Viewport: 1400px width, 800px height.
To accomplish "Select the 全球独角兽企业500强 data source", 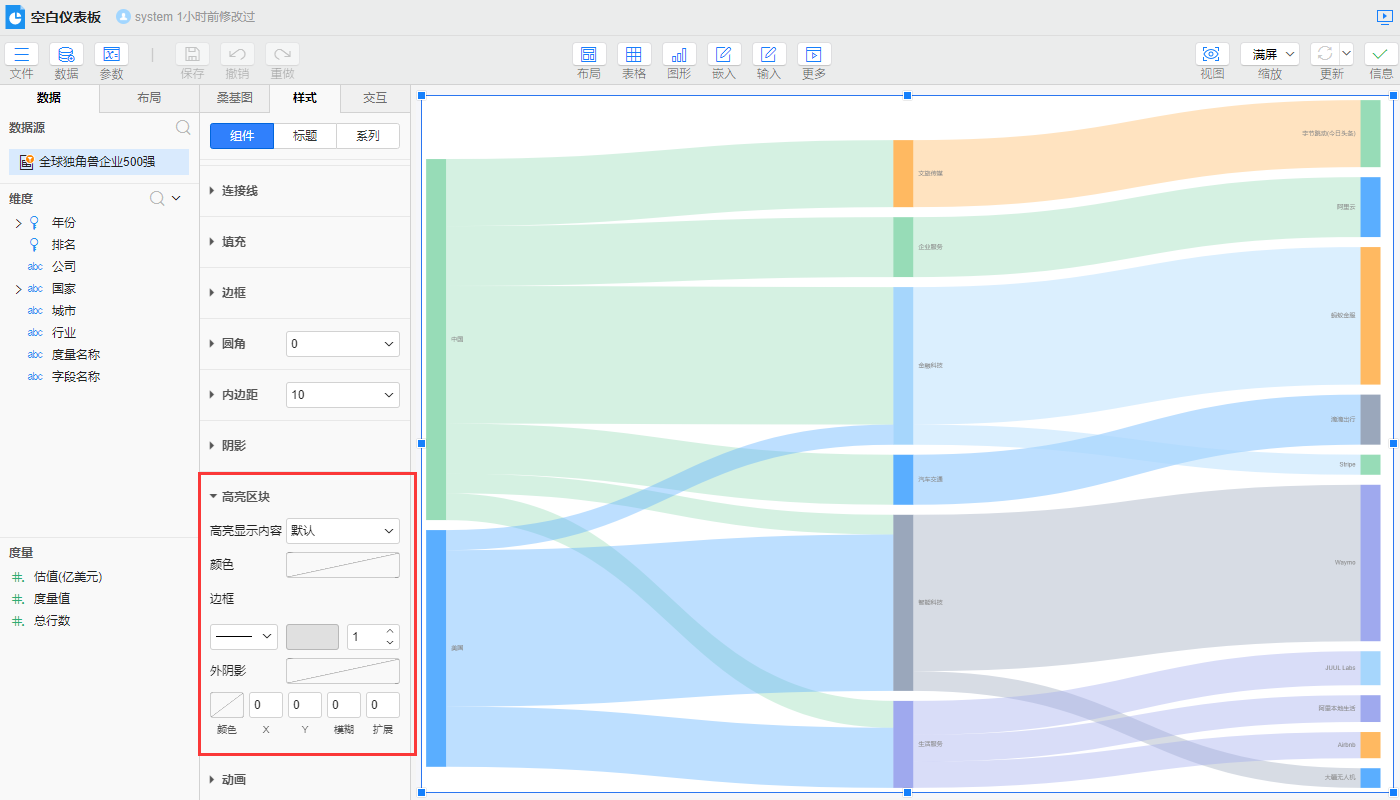I will click(x=98, y=162).
